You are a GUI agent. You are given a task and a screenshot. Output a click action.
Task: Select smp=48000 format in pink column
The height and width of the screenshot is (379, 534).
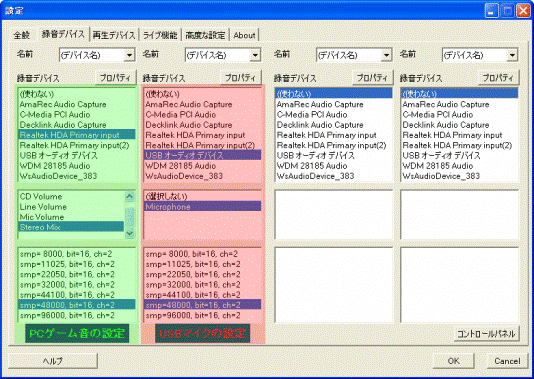click(203, 305)
